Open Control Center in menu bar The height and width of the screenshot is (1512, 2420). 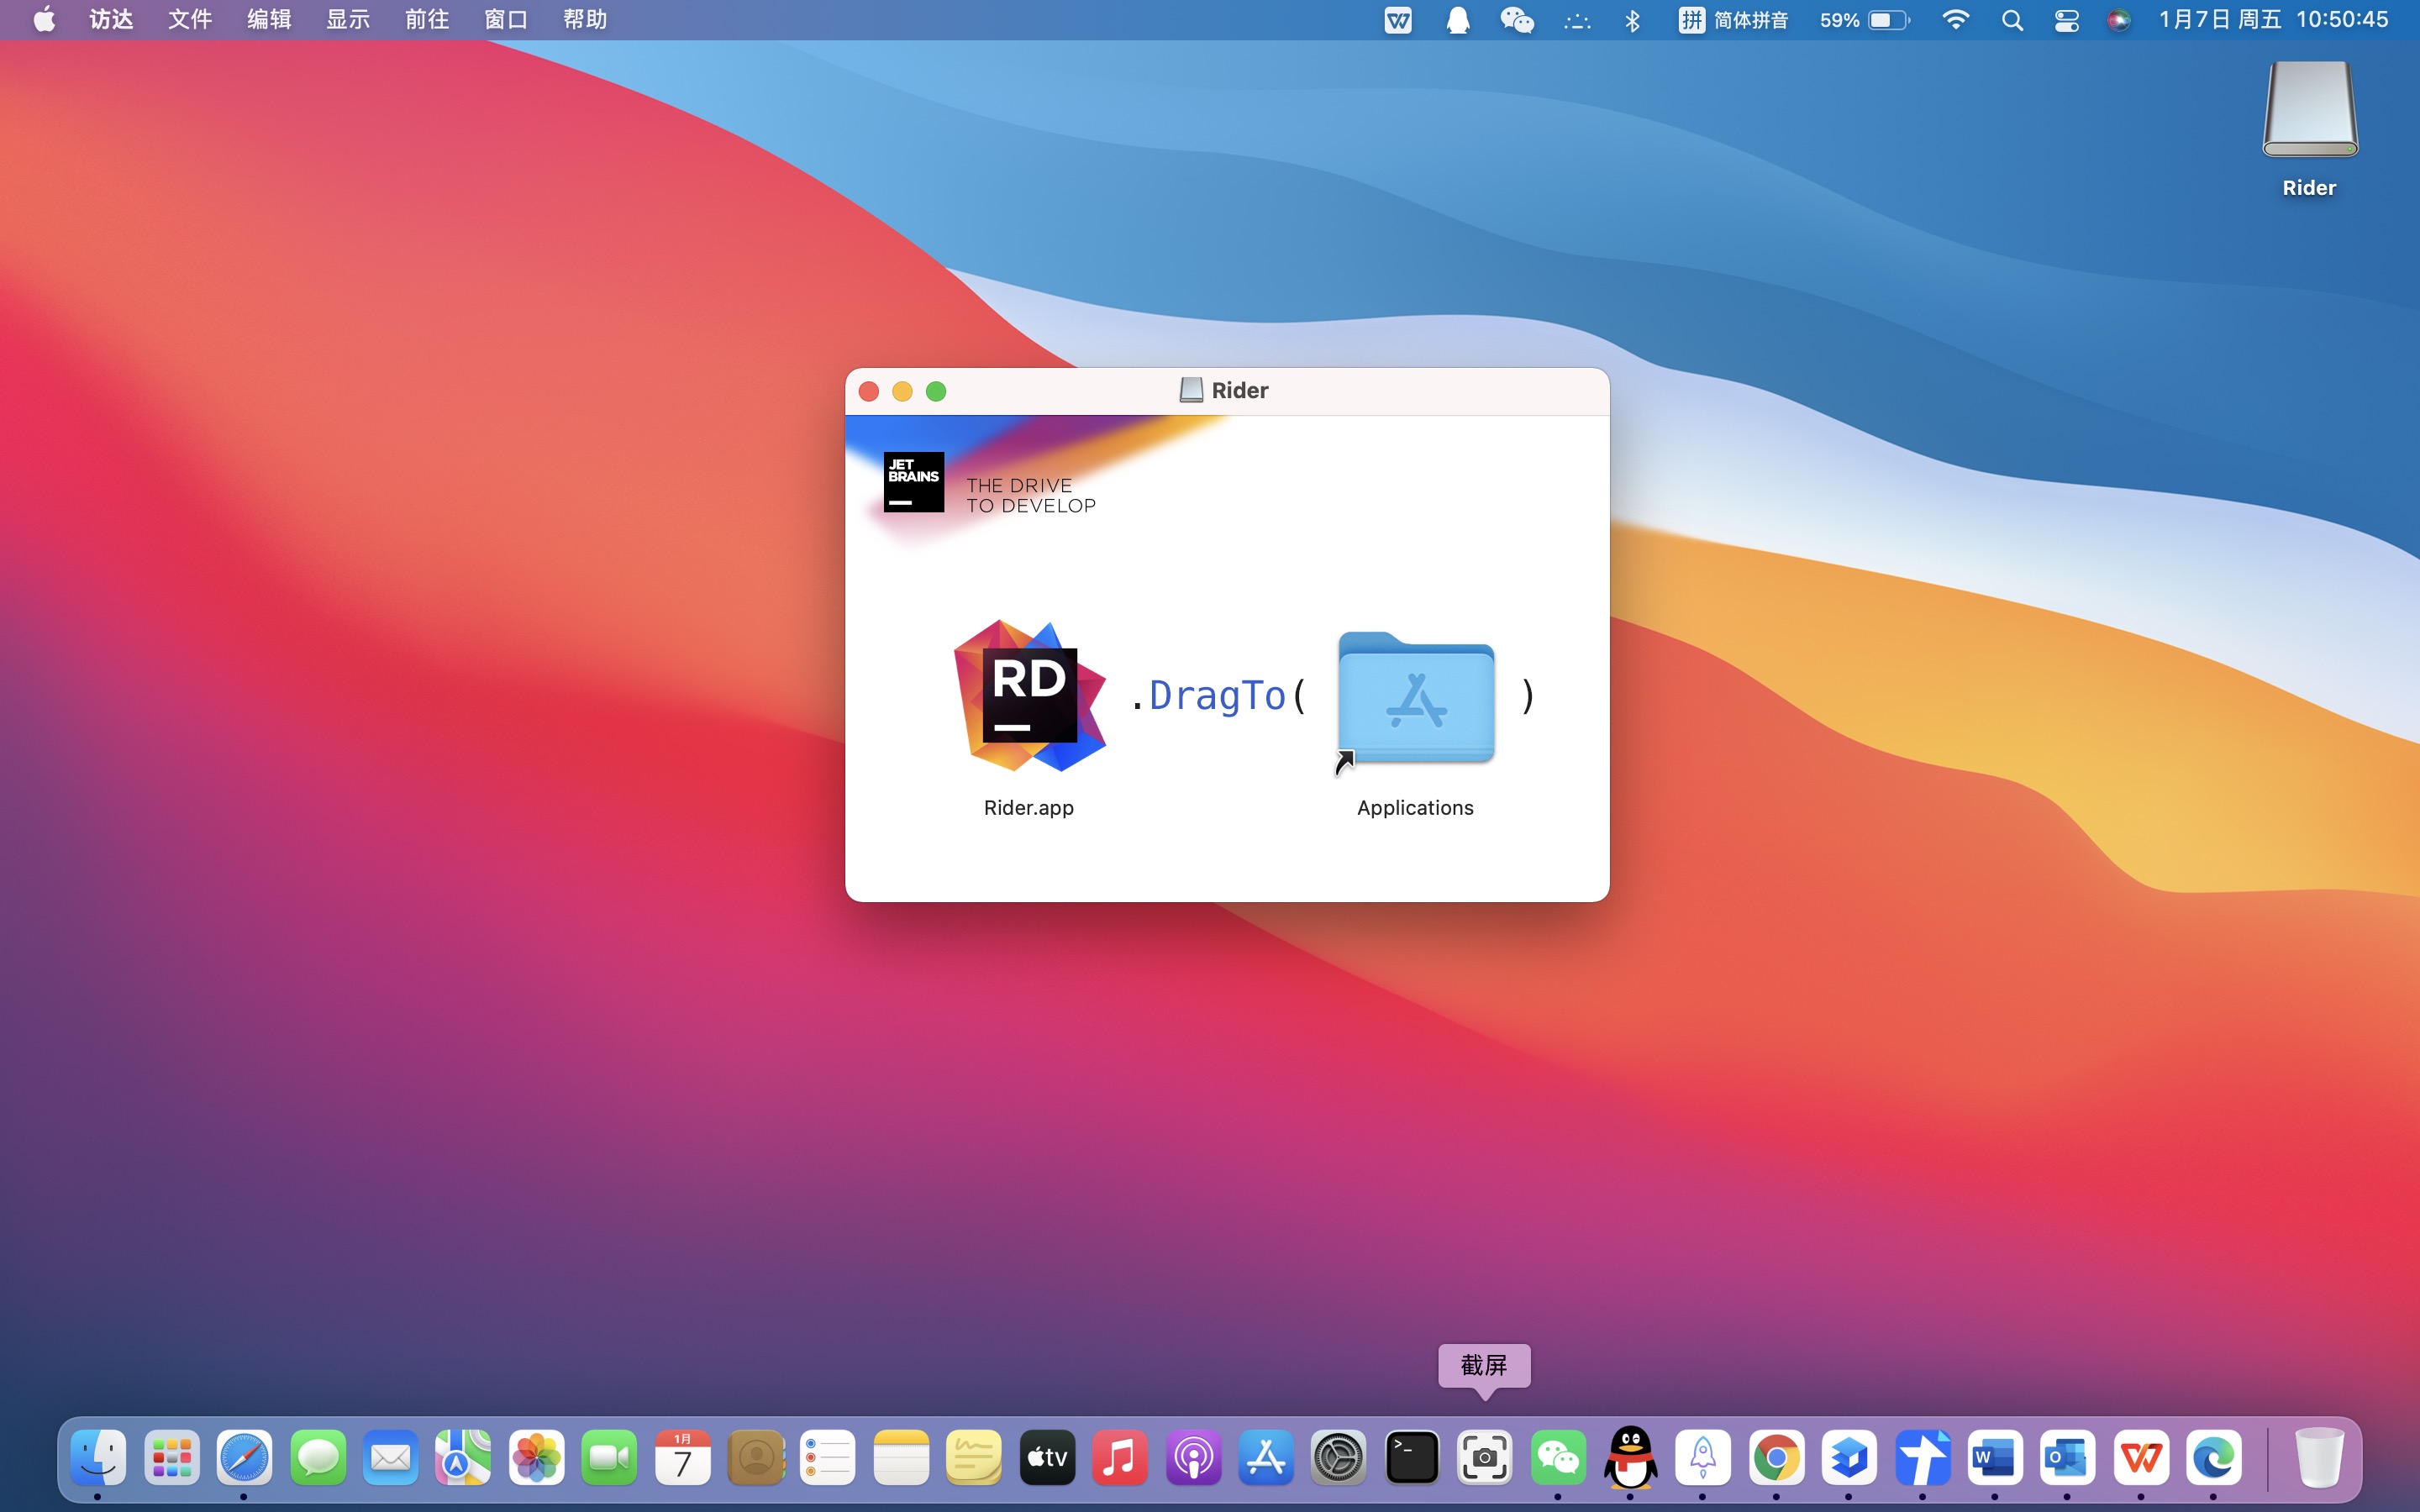(x=2066, y=20)
